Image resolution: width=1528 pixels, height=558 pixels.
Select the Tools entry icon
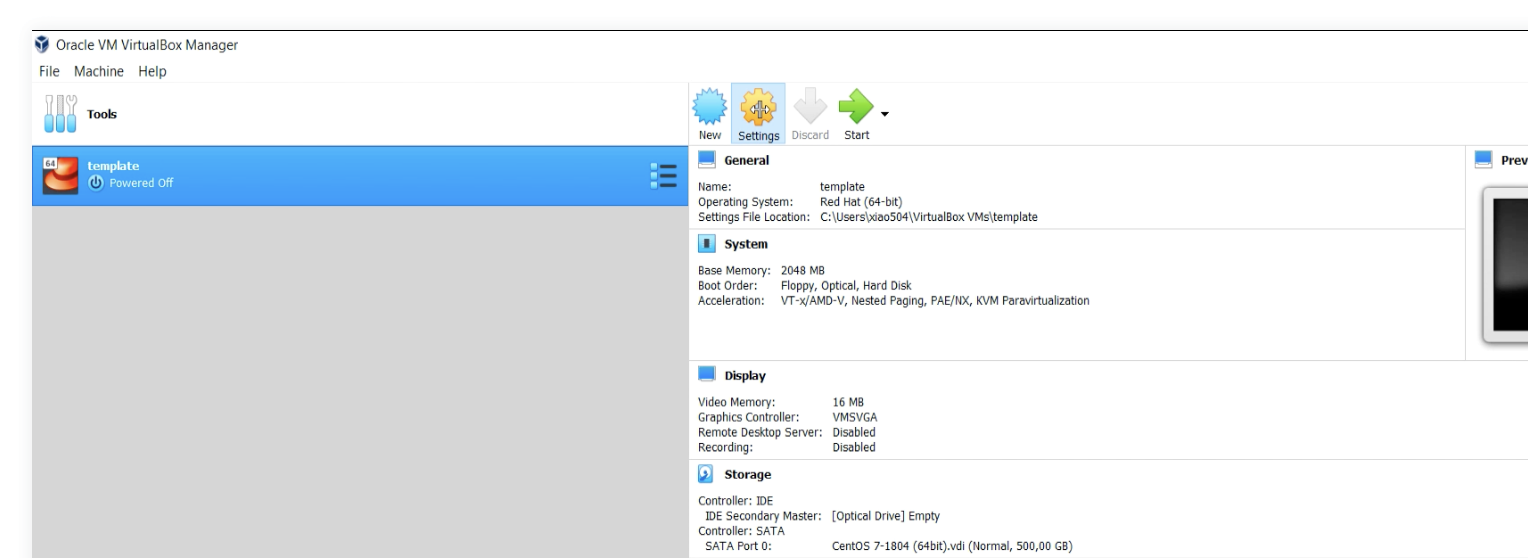62,114
